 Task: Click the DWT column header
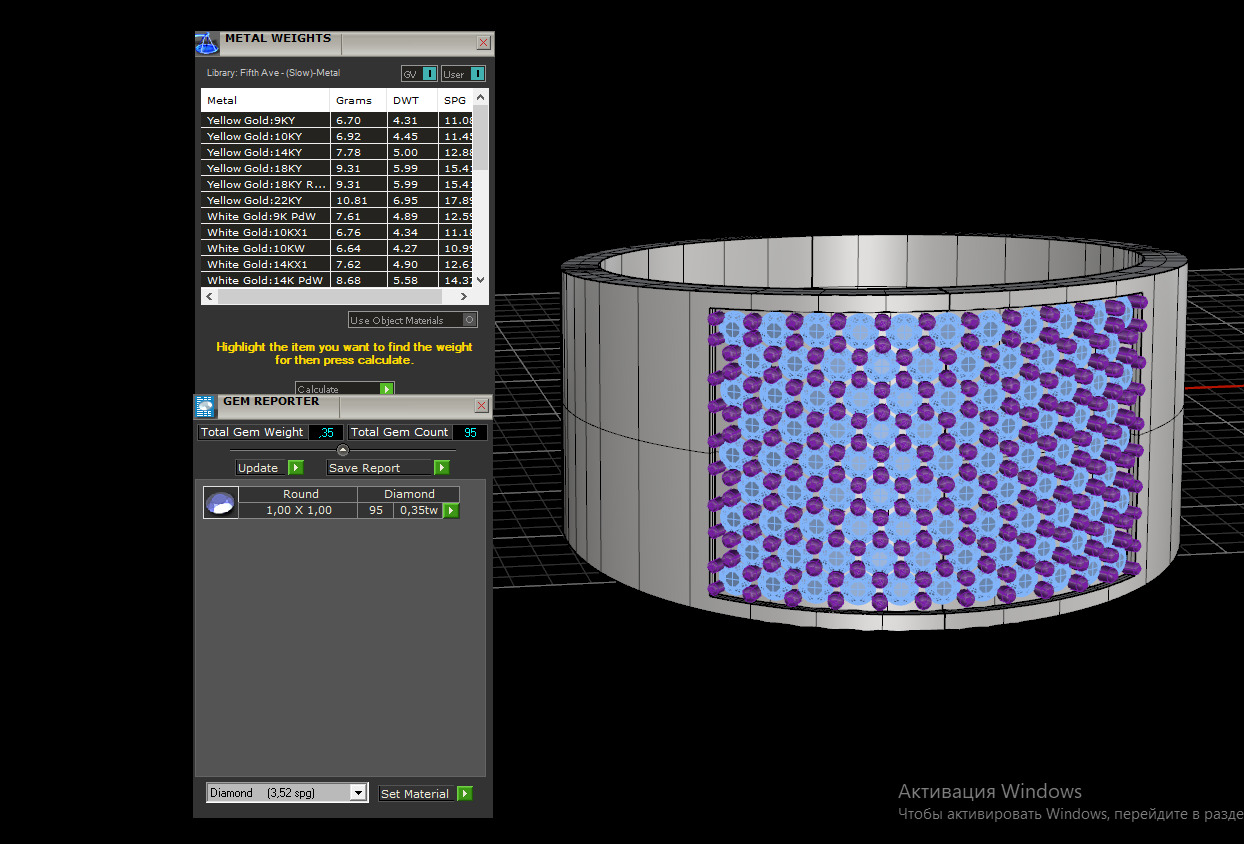[x=412, y=100]
